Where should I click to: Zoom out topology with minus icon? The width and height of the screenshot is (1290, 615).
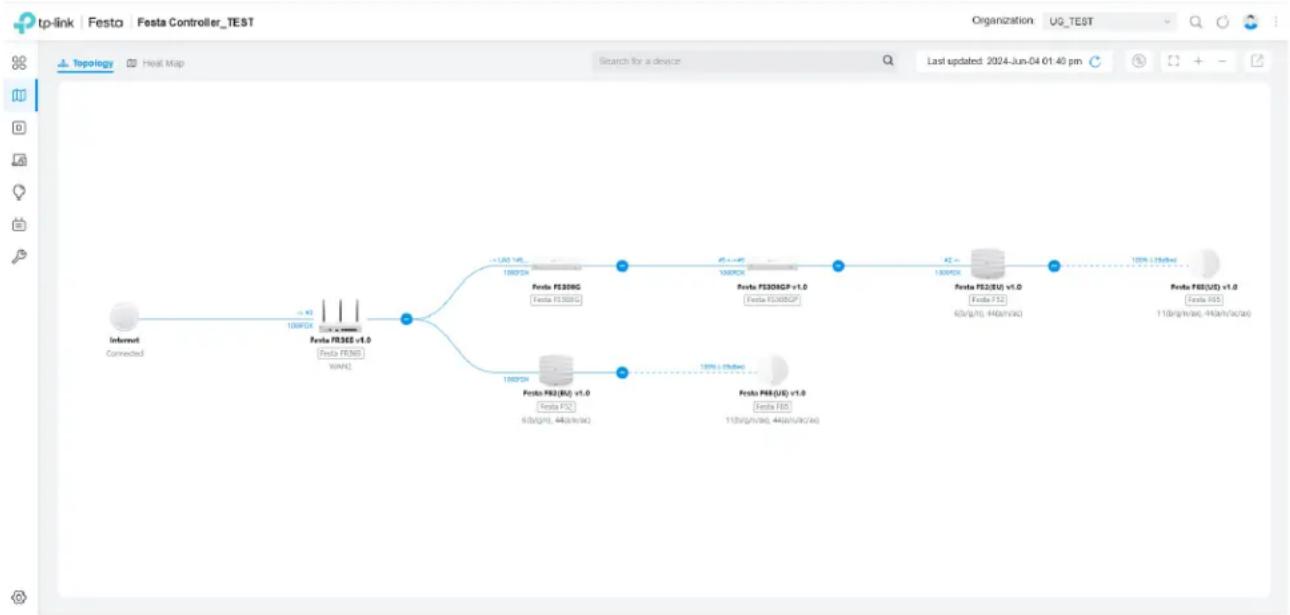pyautogui.click(x=1222, y=62)
